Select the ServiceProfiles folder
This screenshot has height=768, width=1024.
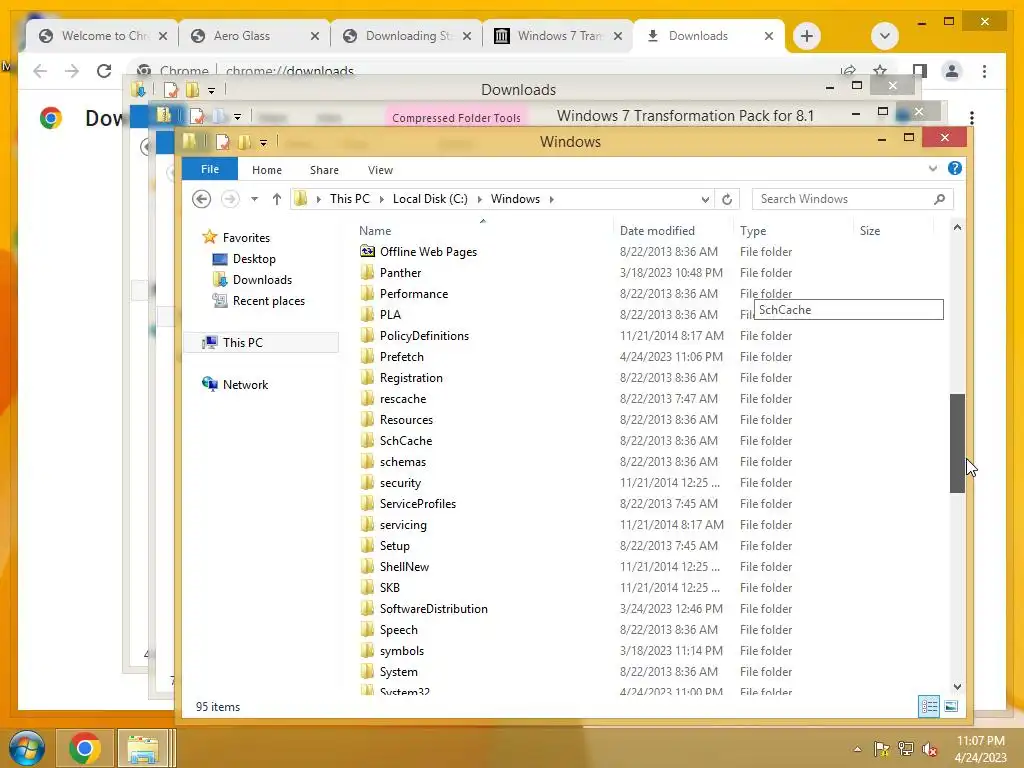pos(417,504)
